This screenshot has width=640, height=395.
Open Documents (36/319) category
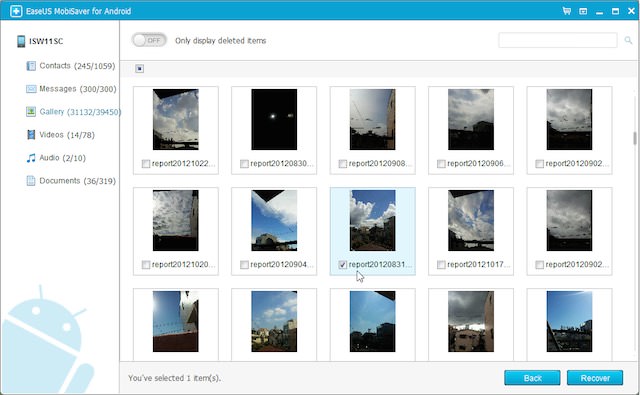coord(71,181)
